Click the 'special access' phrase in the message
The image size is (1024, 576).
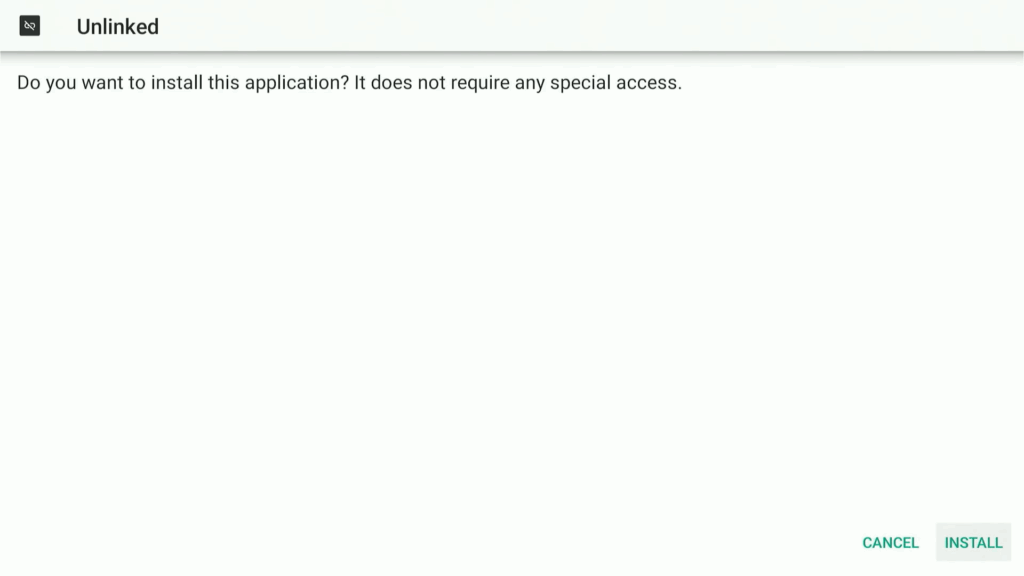click(615, 83)
